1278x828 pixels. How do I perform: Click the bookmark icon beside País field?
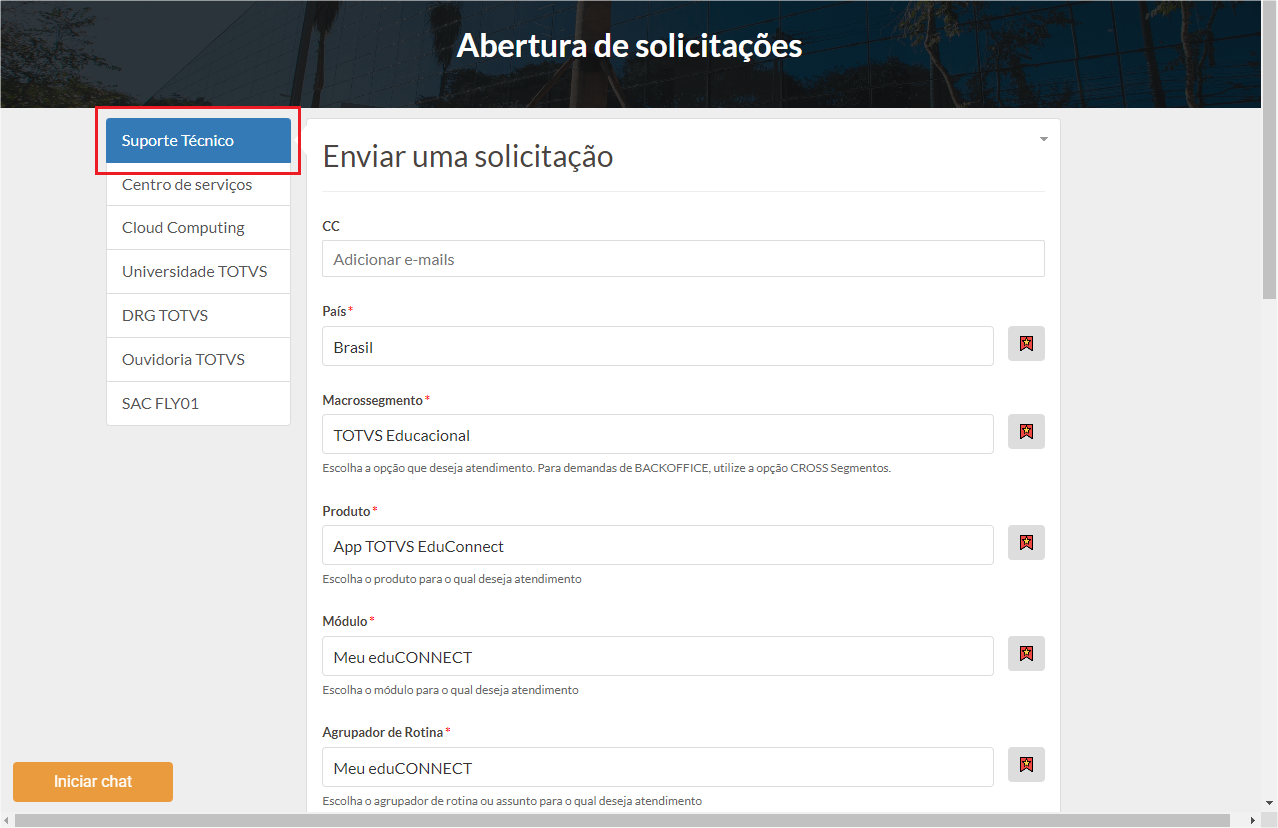[x=1026, y=344]
